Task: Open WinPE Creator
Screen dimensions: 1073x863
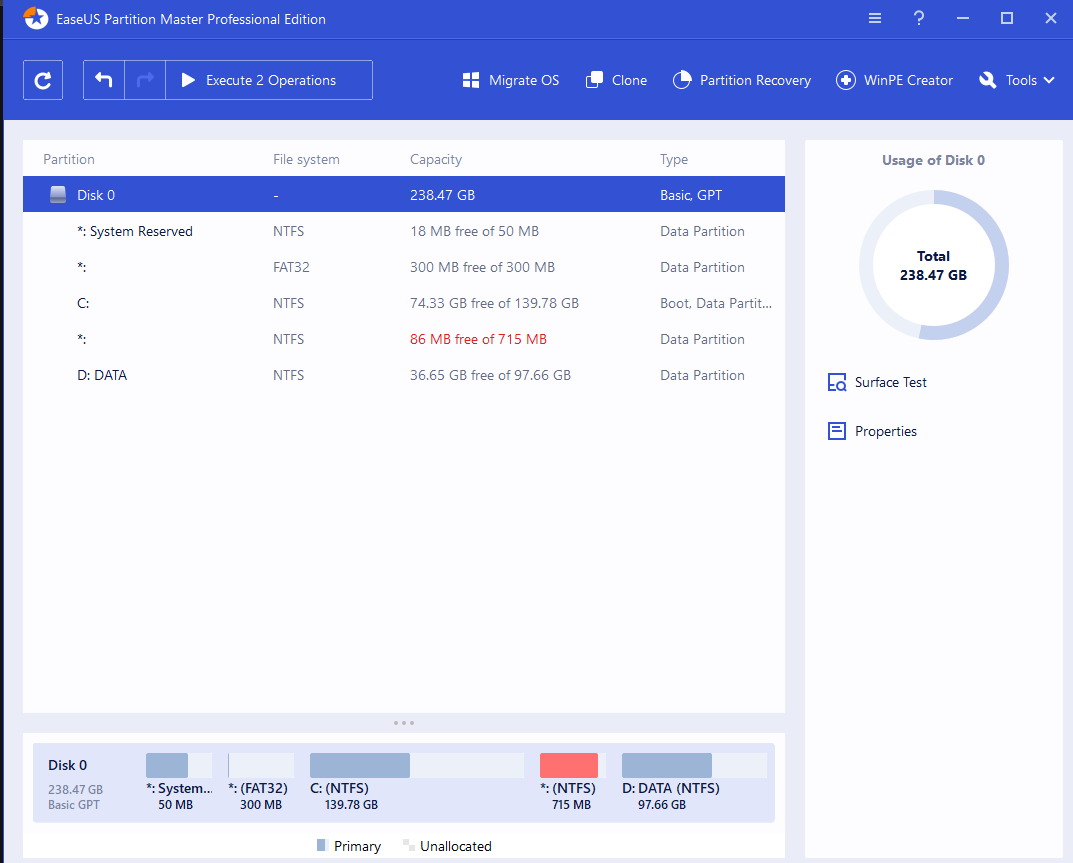Action: (894, 80)
